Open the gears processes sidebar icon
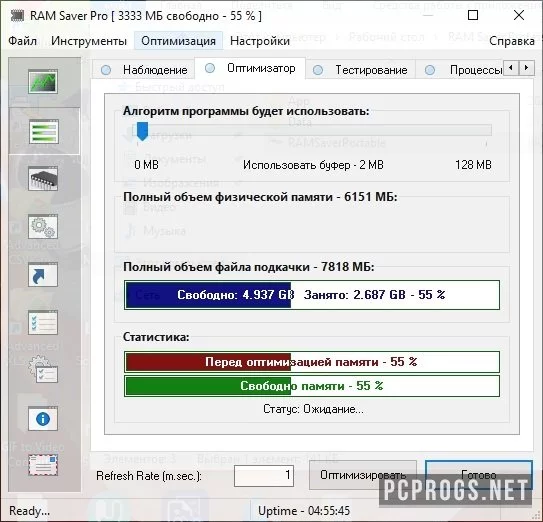The width and height of the screenshot is (543, 522). 43,227
